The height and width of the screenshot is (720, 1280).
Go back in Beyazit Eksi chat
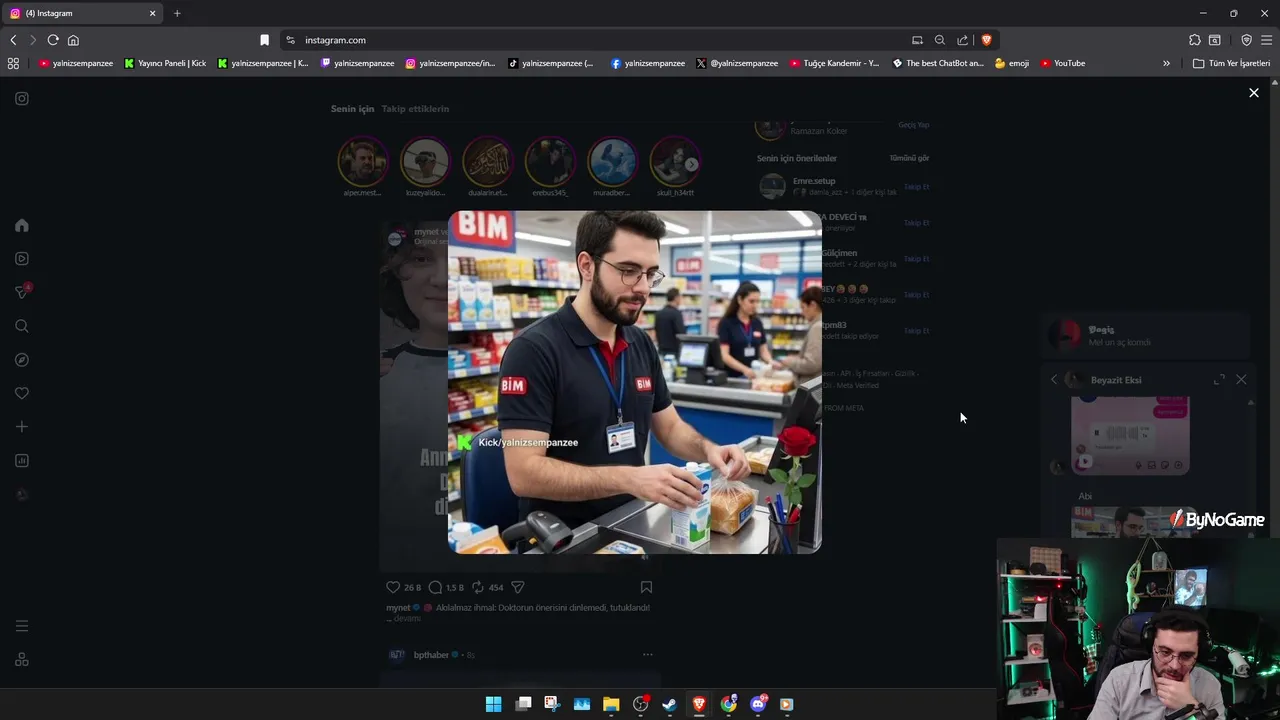point(1053,380)
